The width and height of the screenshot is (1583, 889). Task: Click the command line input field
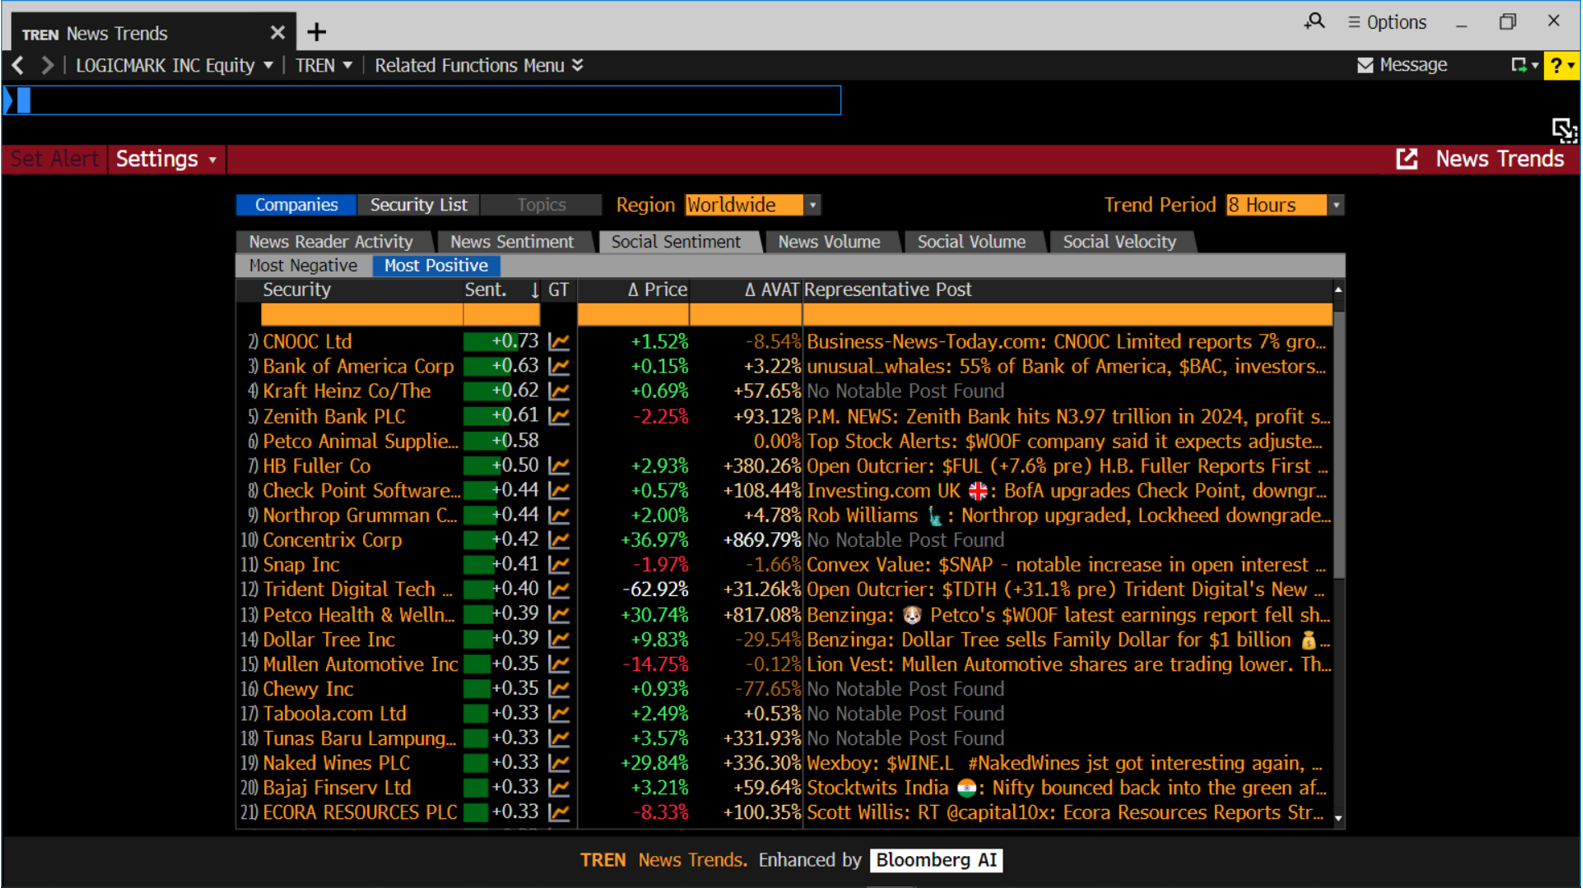[423, 100]
